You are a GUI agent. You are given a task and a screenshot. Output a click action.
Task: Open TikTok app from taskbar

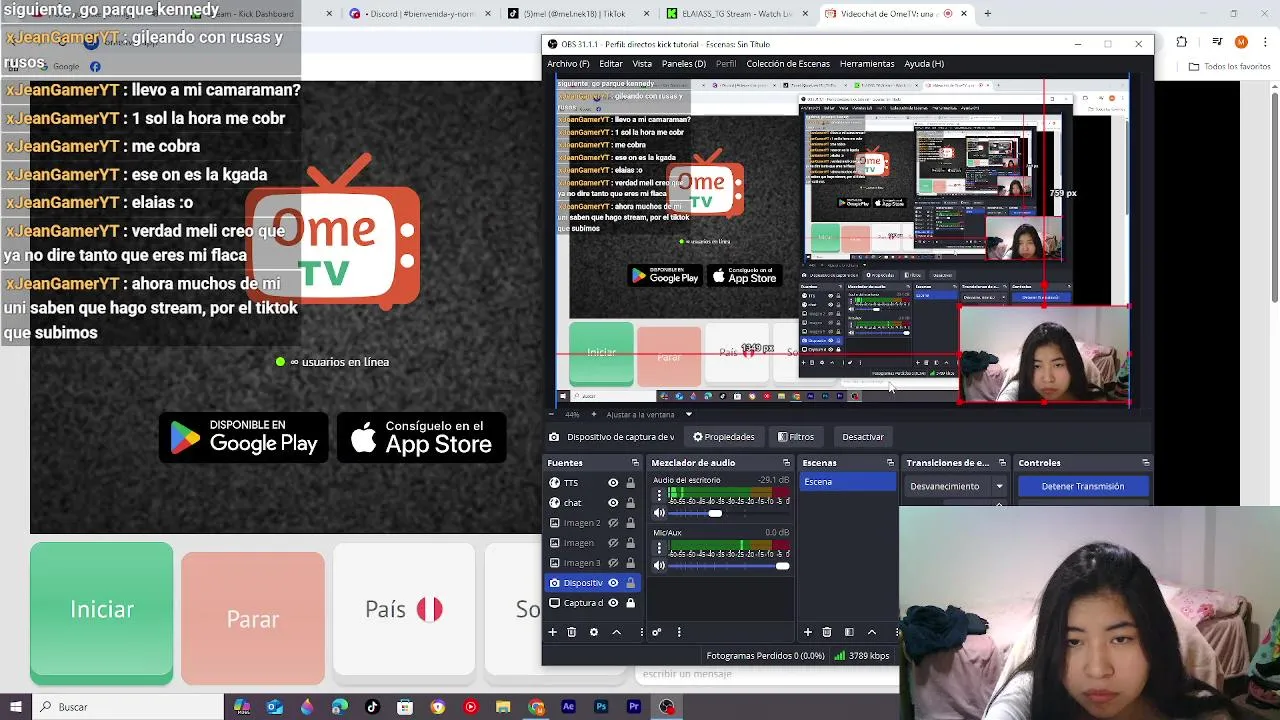tap(372, 707)
